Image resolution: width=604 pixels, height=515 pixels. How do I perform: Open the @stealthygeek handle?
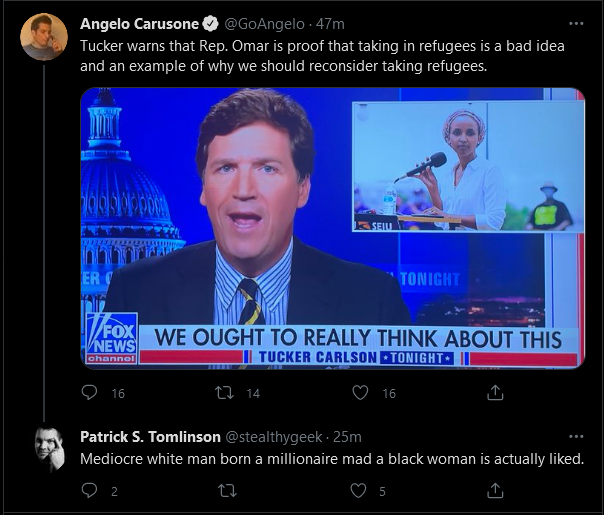coord(273,437)
